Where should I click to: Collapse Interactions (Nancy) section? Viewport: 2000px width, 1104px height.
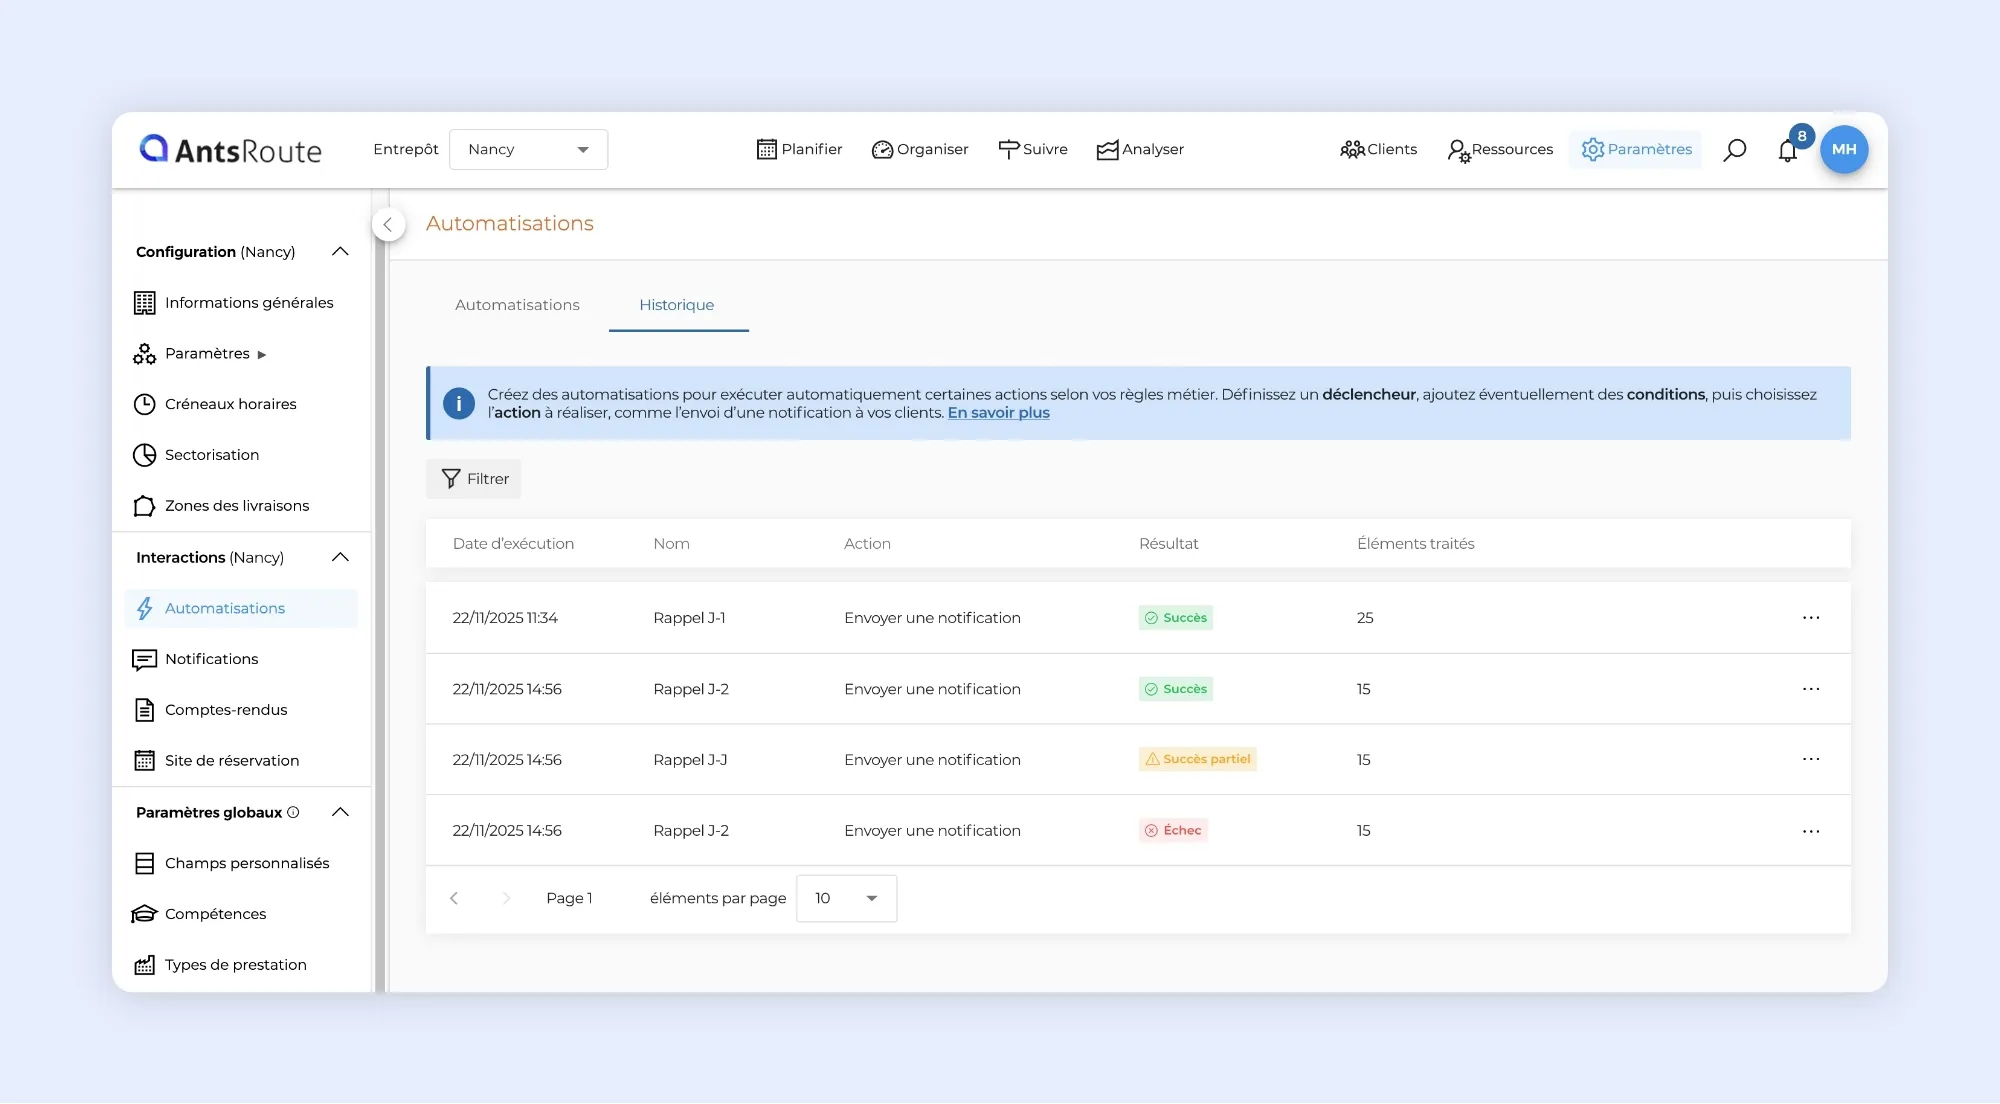point(340,557)
